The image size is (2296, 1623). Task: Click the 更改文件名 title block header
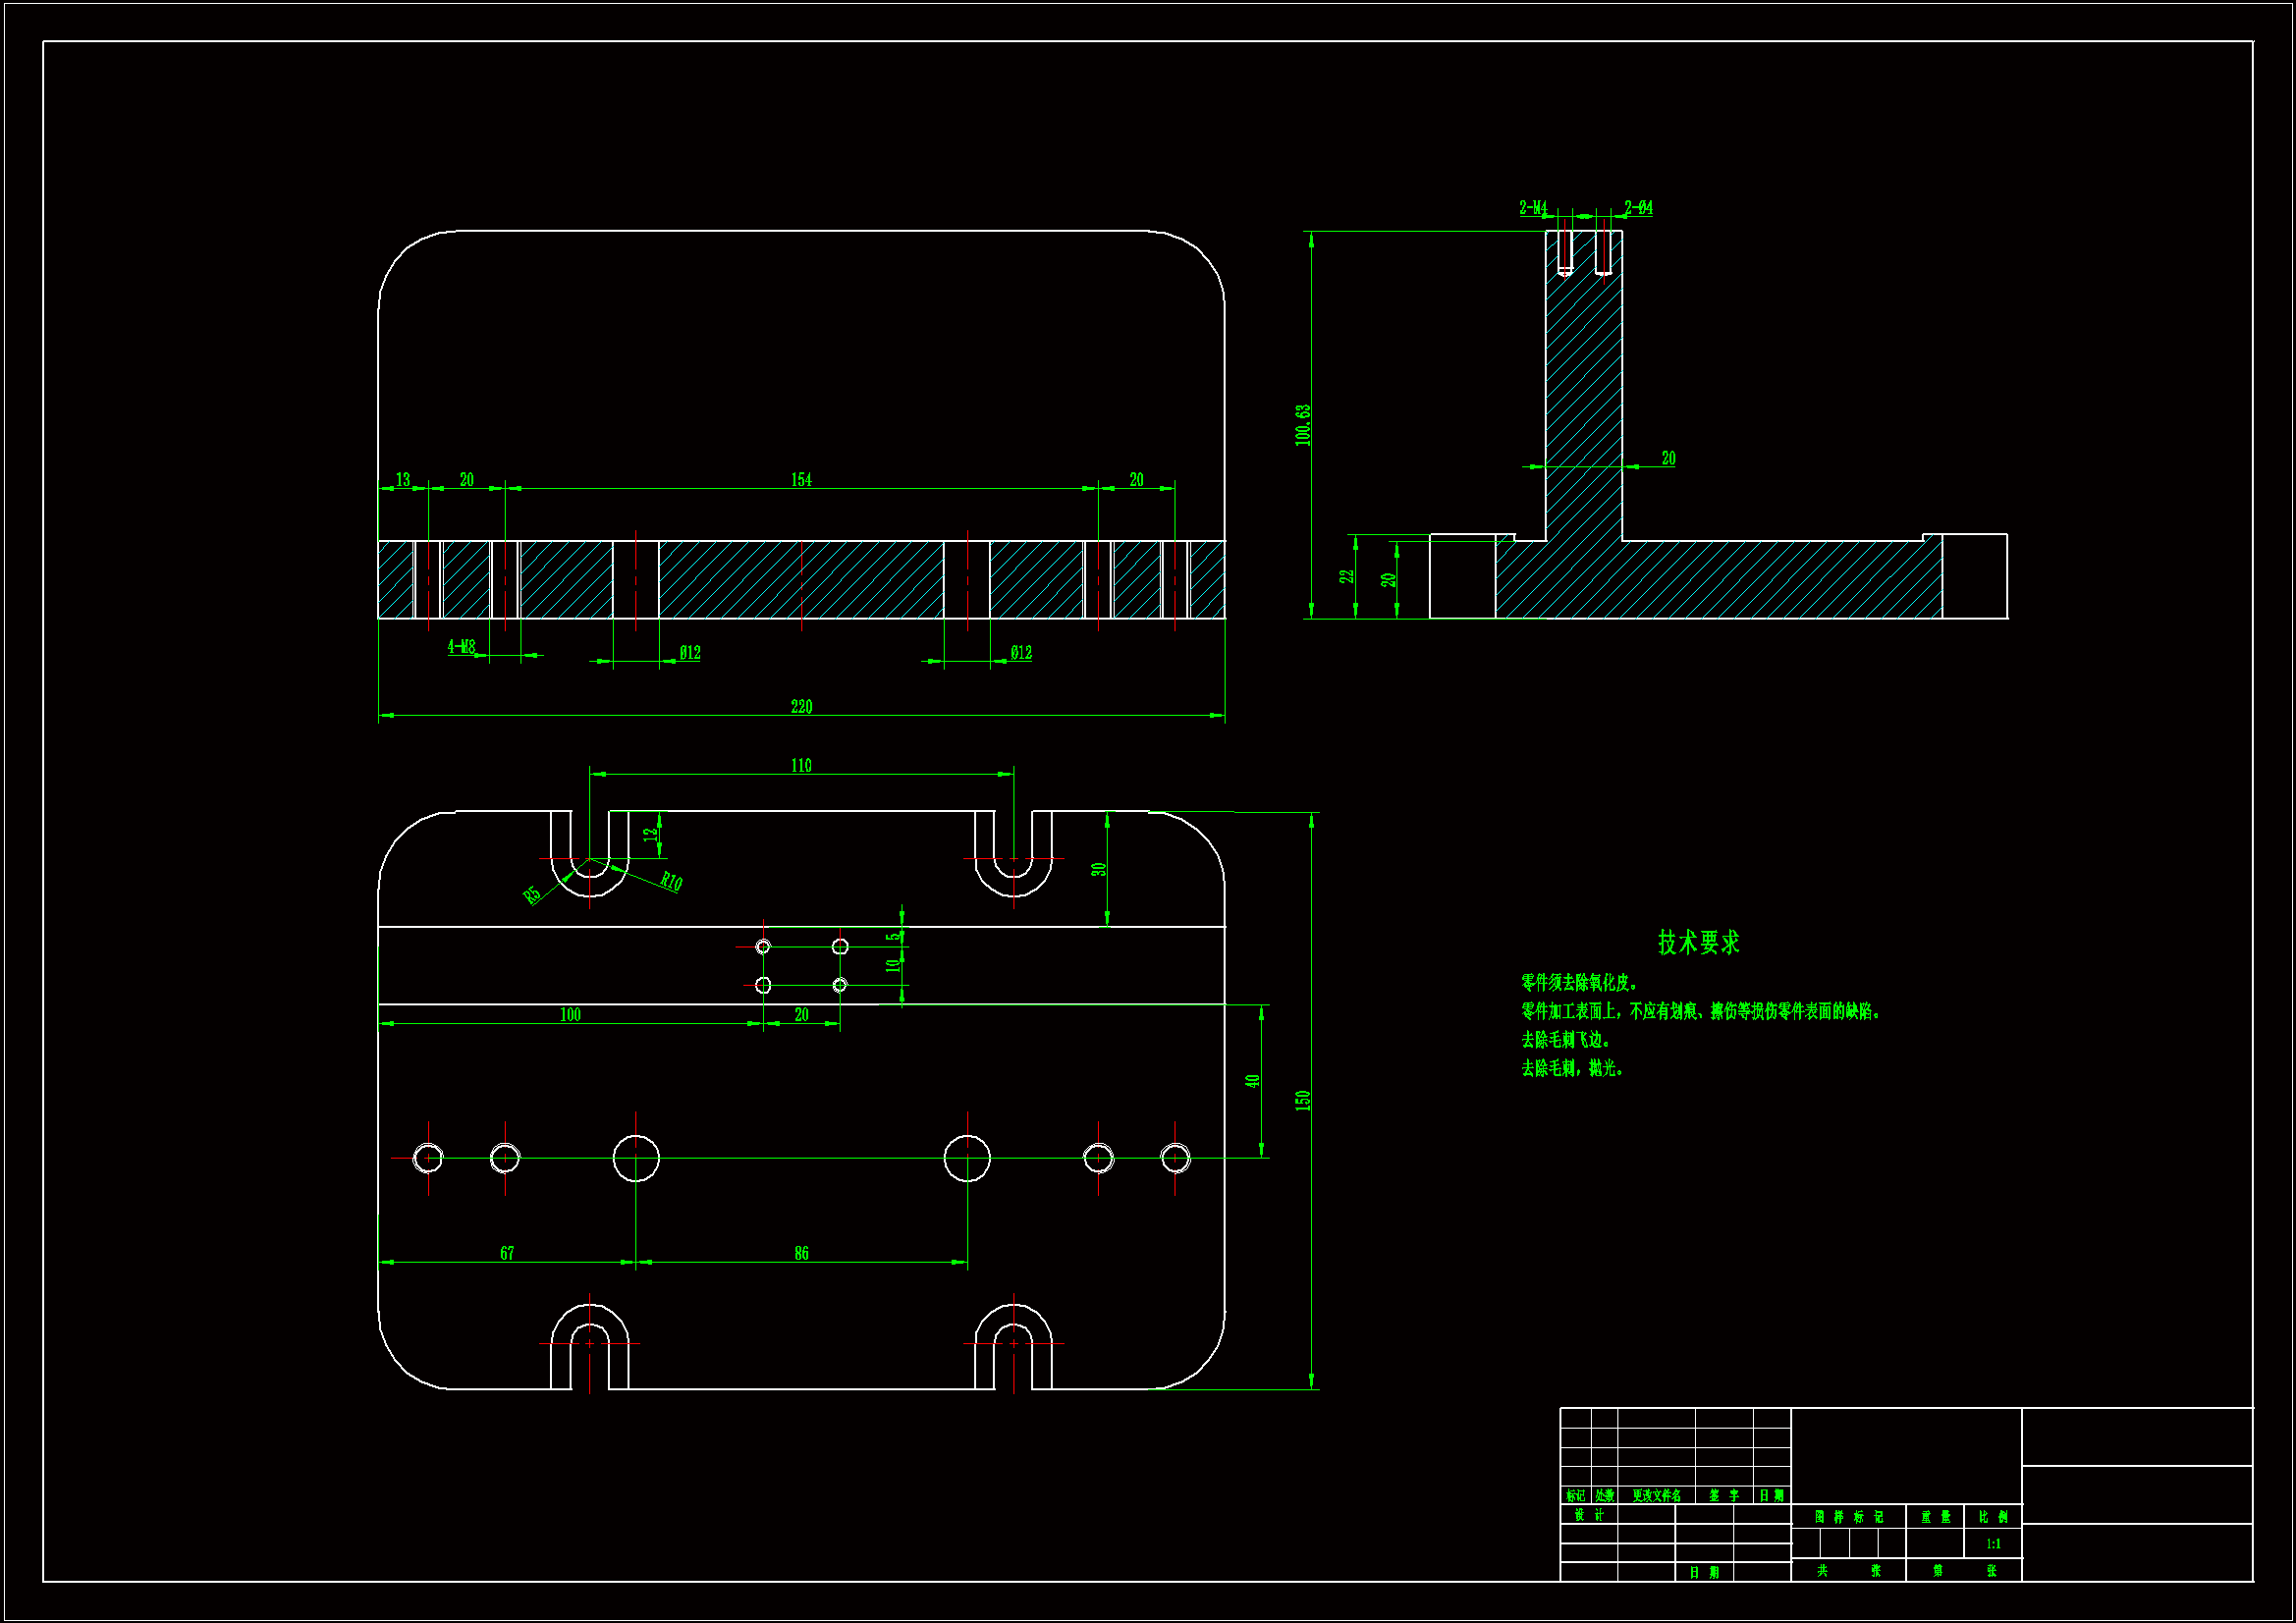pyautogui.click(x=1656, y=1496)
